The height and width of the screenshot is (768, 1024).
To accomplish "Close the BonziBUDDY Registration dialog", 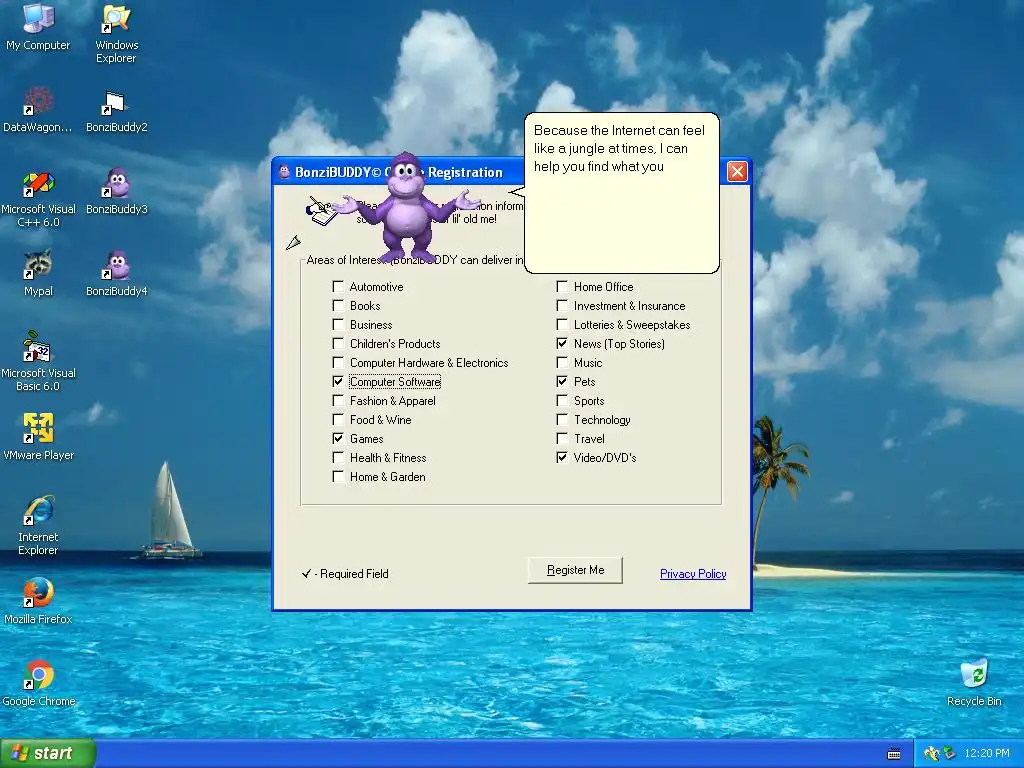I will pyautogui.click(x=737, y=172).
